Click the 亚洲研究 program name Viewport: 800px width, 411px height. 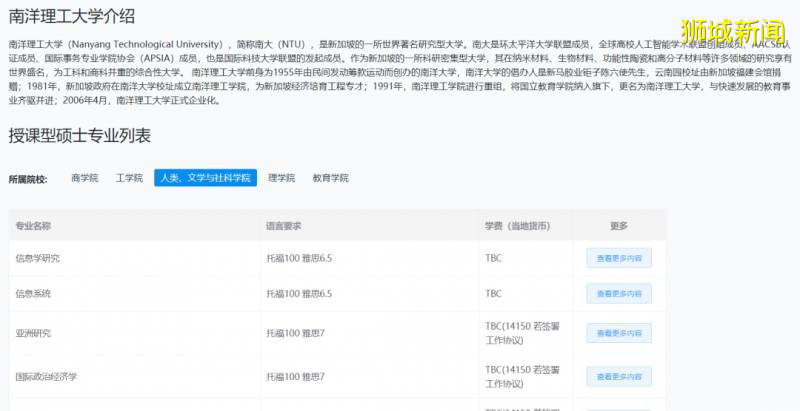pos(33,333)
